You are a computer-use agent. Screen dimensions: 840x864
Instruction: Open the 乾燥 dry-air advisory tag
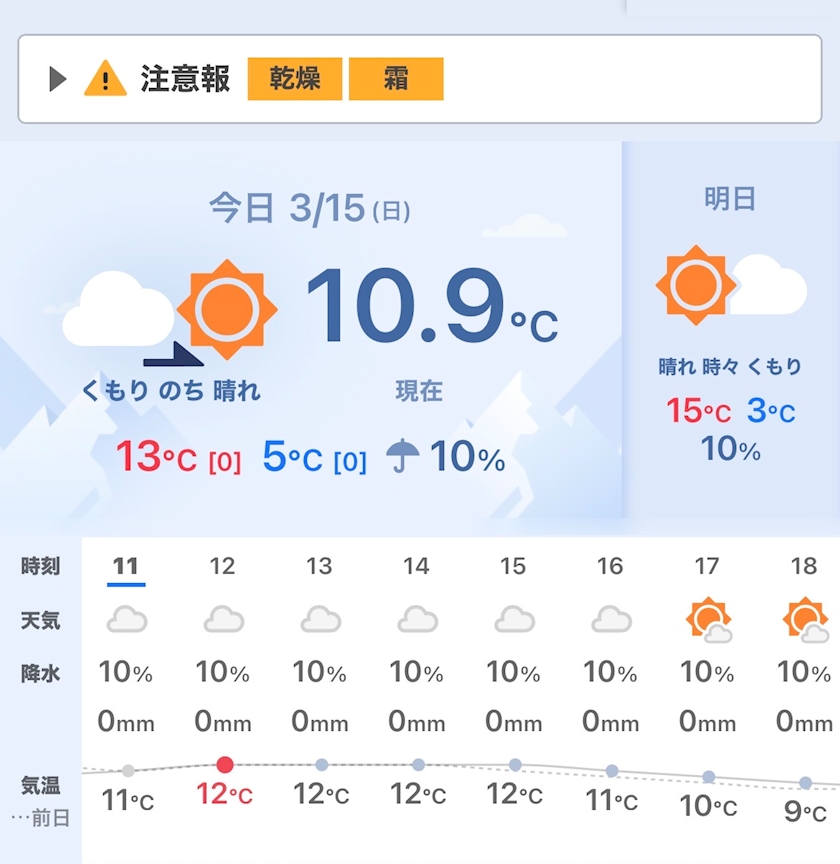pyautogui.click(x=295, y=79)
